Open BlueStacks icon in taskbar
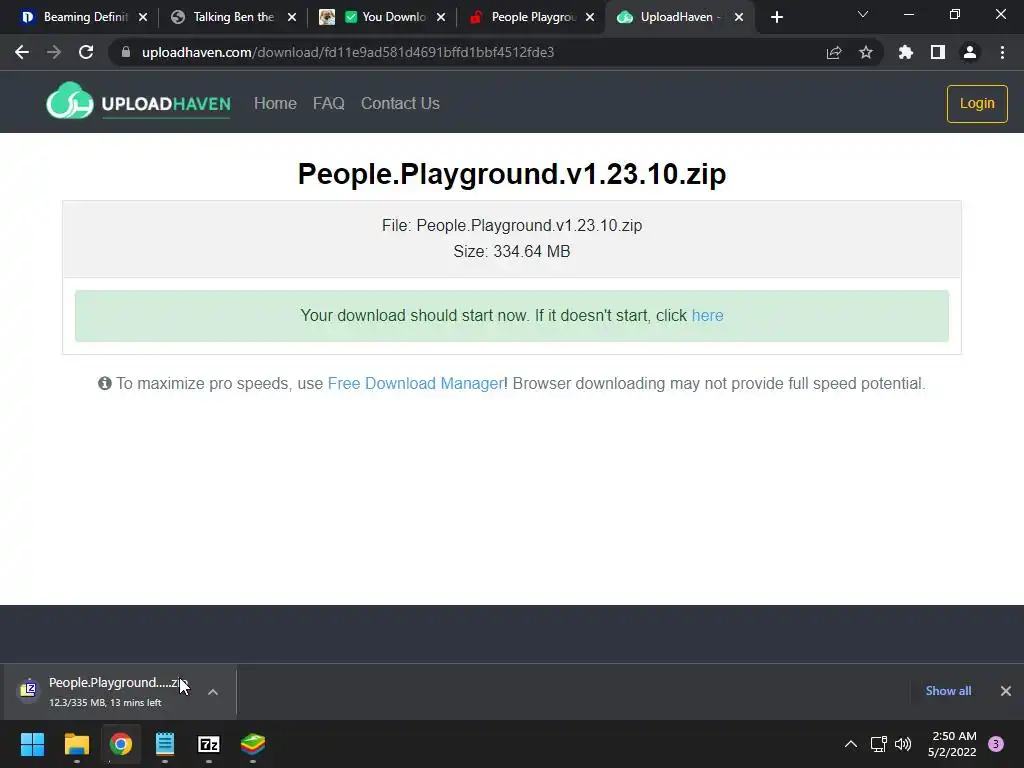Screen dimensions: 1024x768 pos(253,744)
